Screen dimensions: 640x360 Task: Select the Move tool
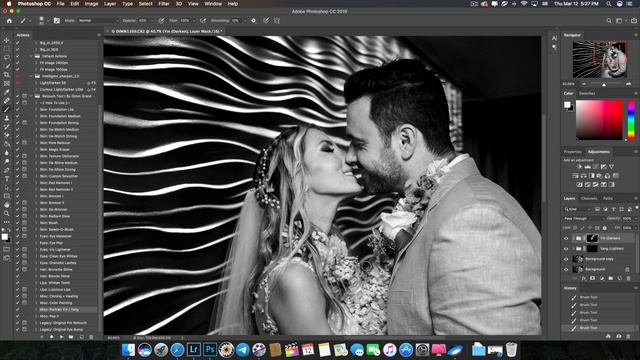(x=7, y=40)
